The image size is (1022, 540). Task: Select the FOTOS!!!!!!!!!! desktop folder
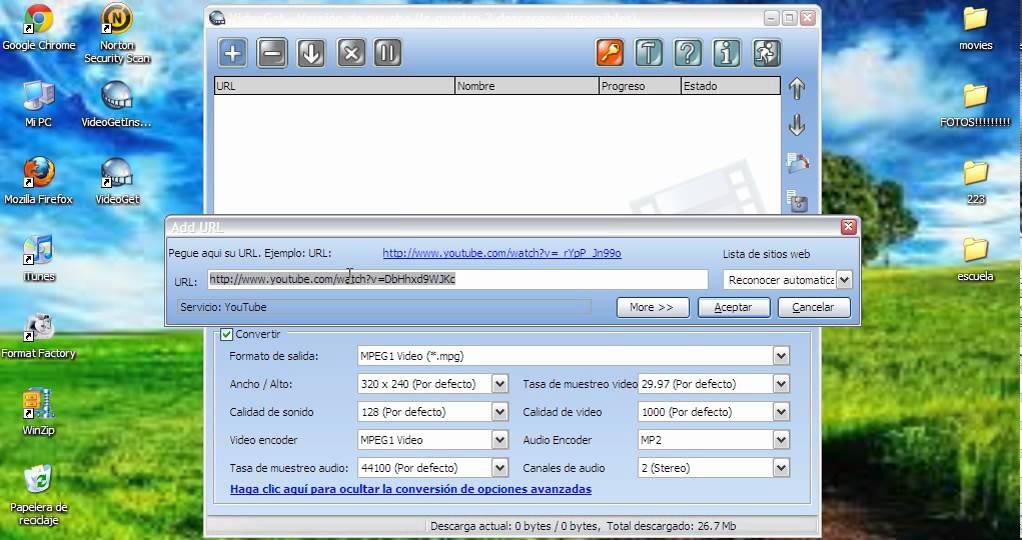coord(976,104)
